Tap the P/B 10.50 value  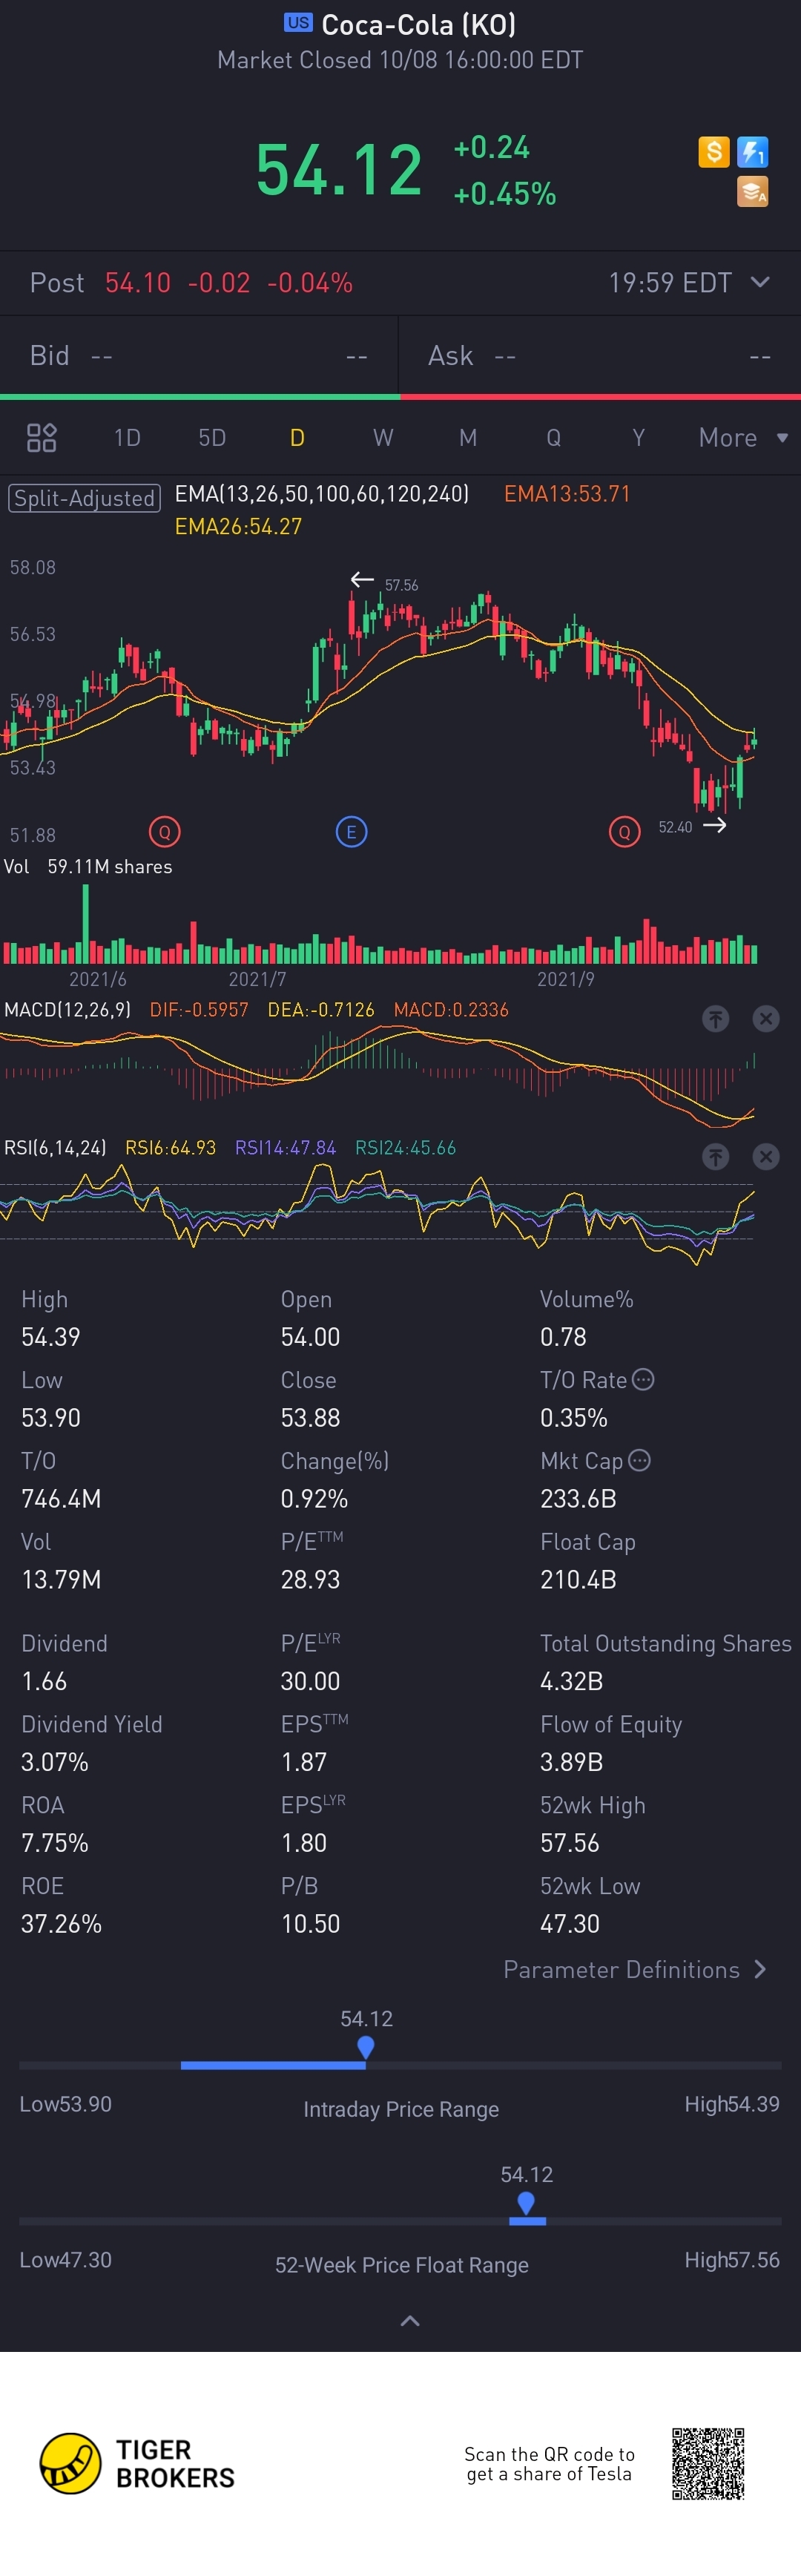point(310,1923)
